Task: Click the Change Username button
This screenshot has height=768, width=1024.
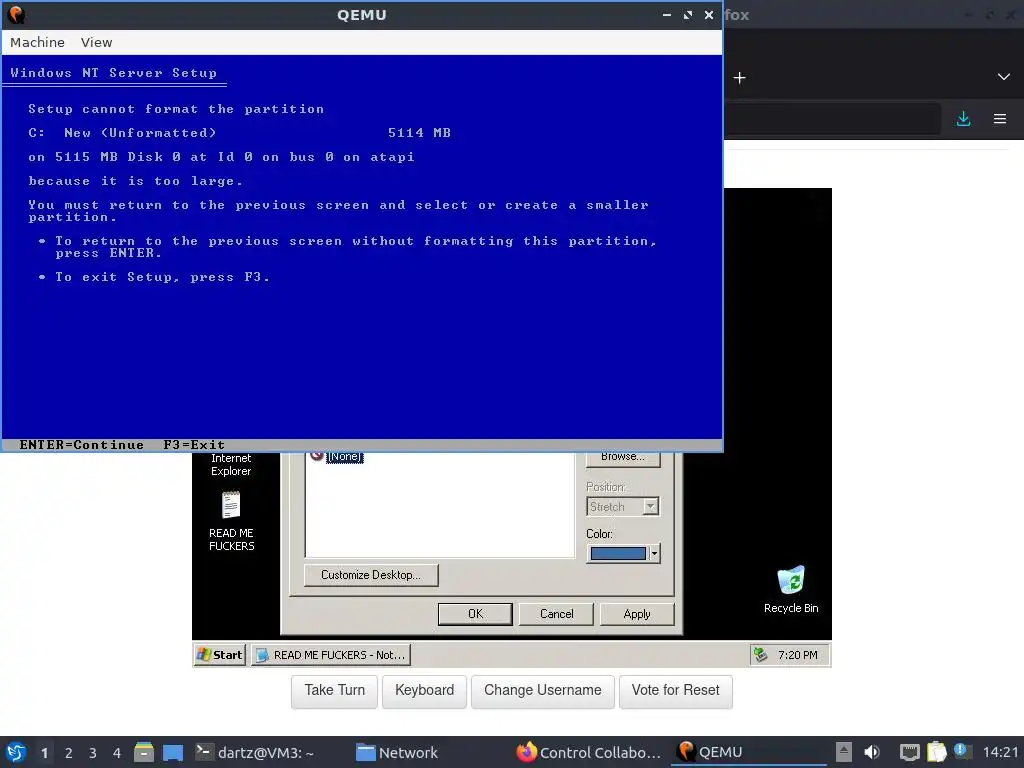Action: tap(543, 691)
